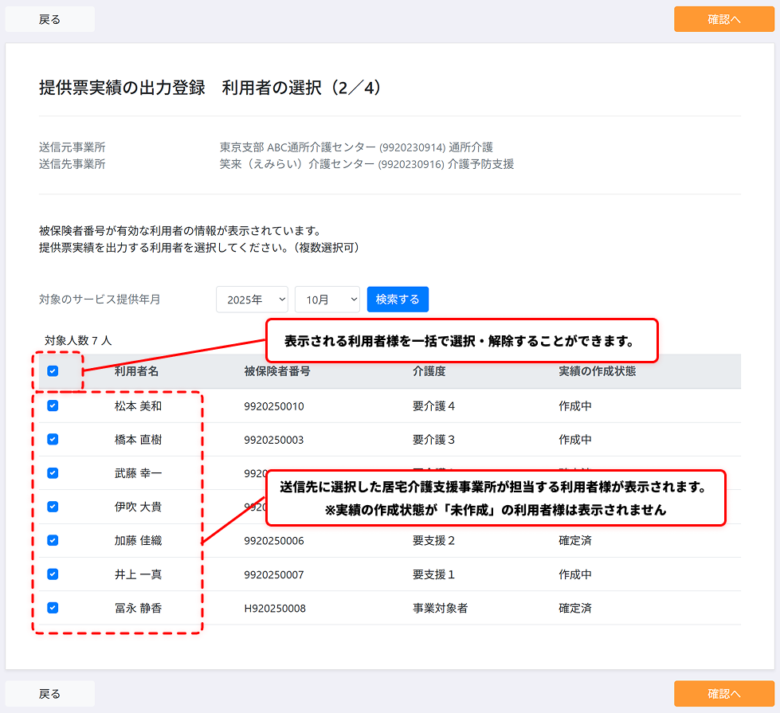This screenshot has width=780, height=713.
Task: Click the 利用者名 column header
Action: click(x=137, y=371)
